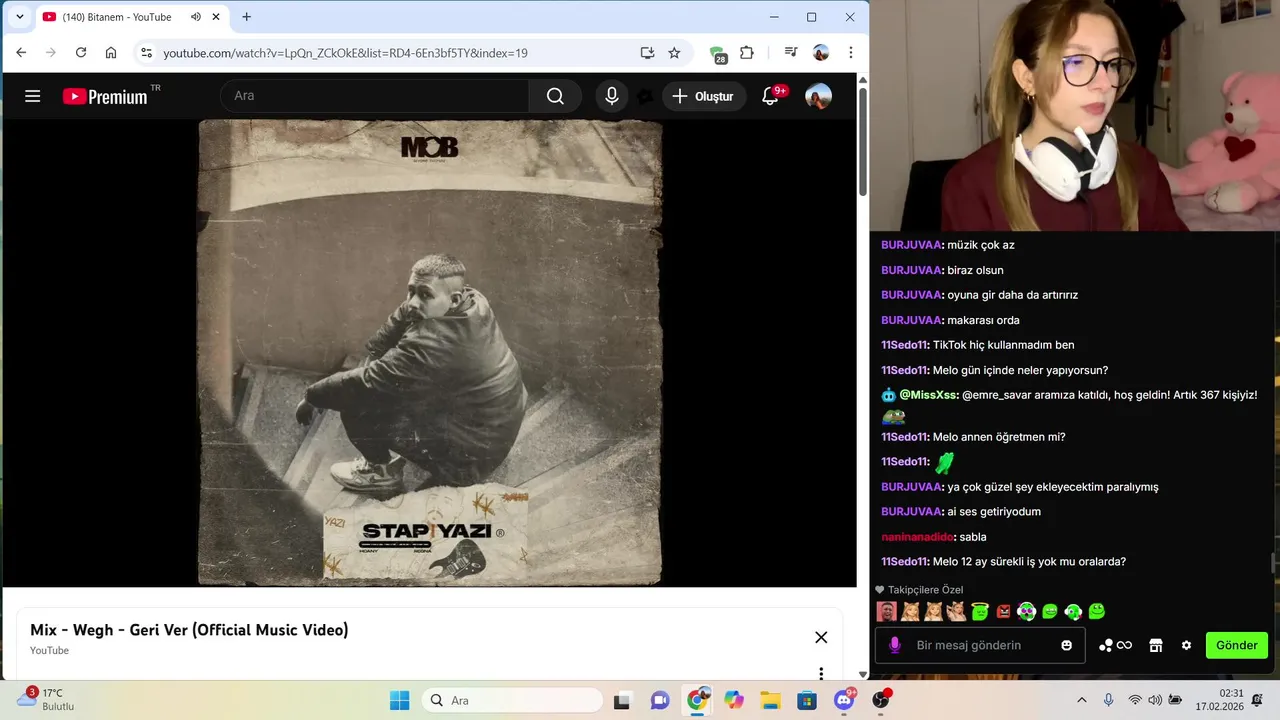Open the tab search dropdown arrow

[x=19, y=17]
